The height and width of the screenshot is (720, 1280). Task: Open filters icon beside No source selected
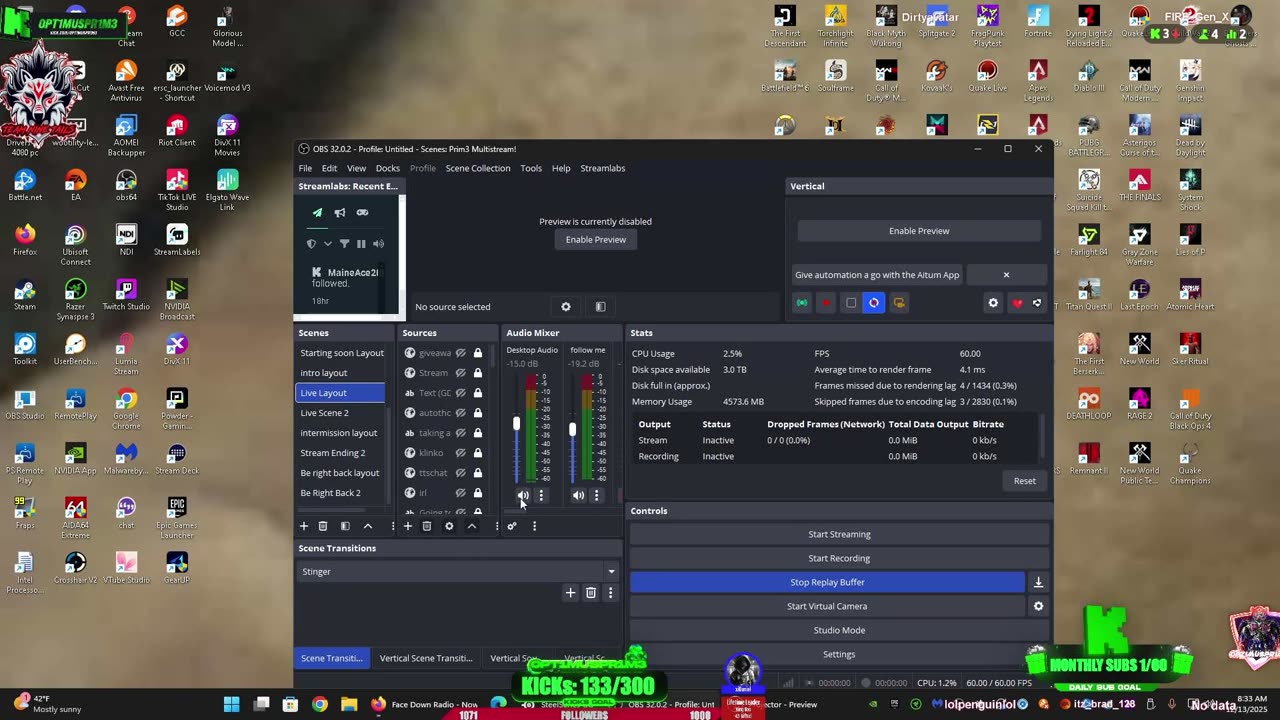click(600, 307)
